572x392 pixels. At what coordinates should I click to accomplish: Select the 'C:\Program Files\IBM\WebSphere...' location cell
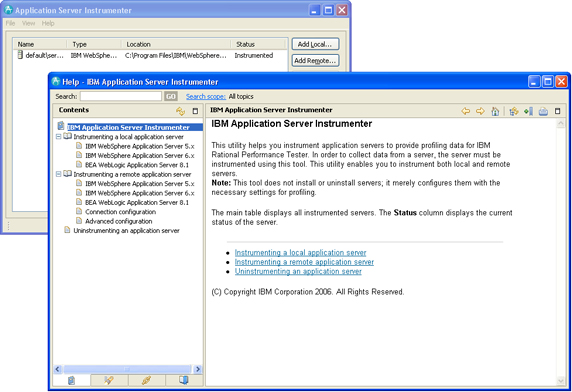175,55
